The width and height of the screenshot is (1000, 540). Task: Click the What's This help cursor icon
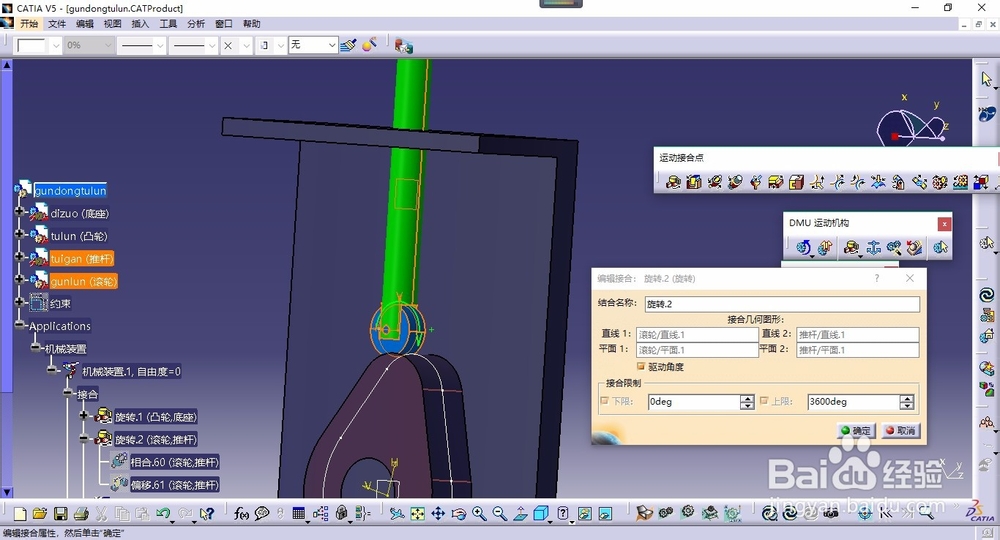pos(207,514)
